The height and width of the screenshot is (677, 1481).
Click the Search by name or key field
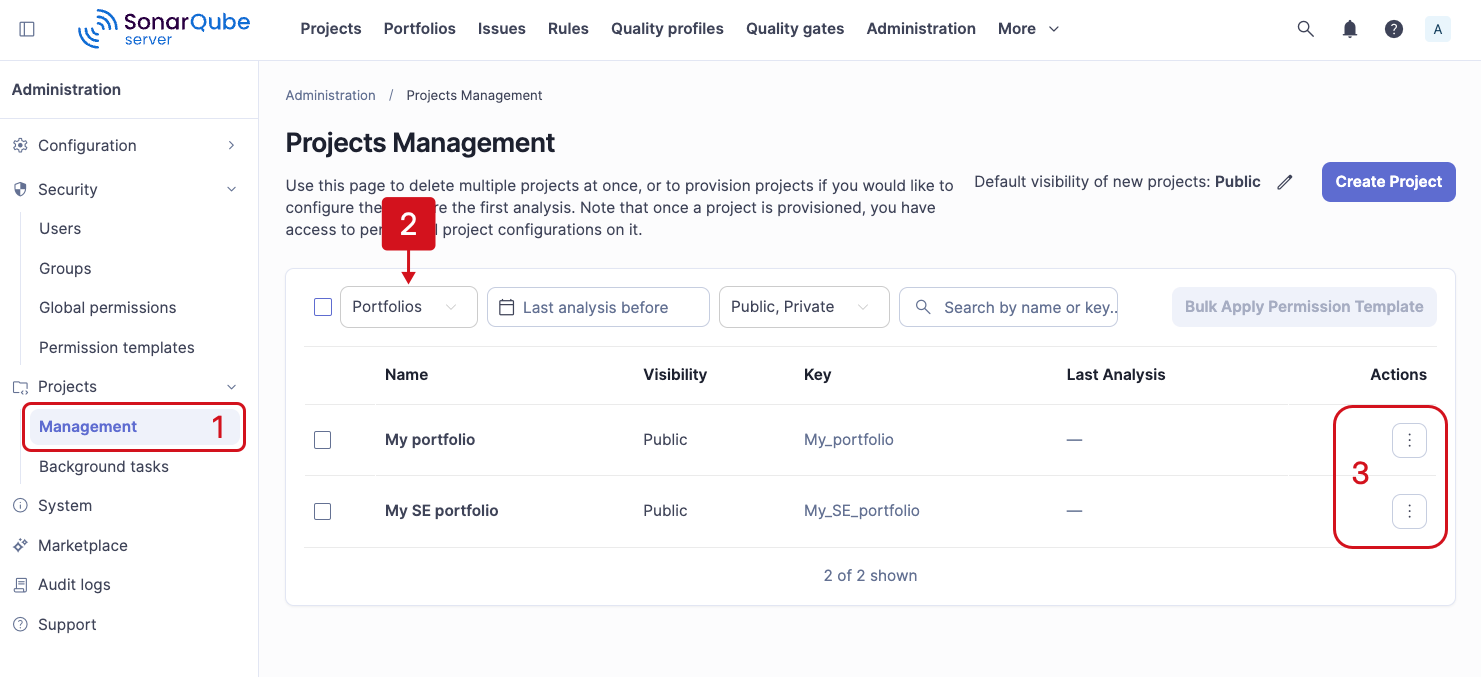(x=1009, y=307)
